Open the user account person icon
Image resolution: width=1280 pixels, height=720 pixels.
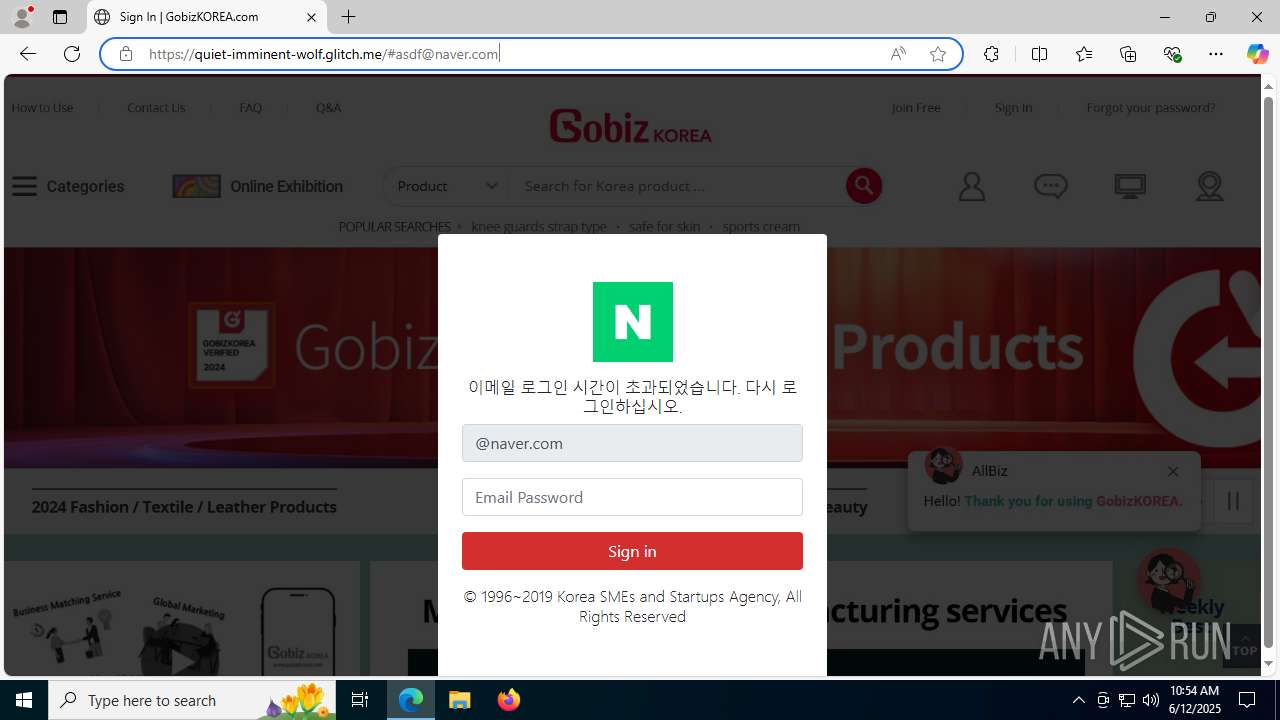(971, 186)
